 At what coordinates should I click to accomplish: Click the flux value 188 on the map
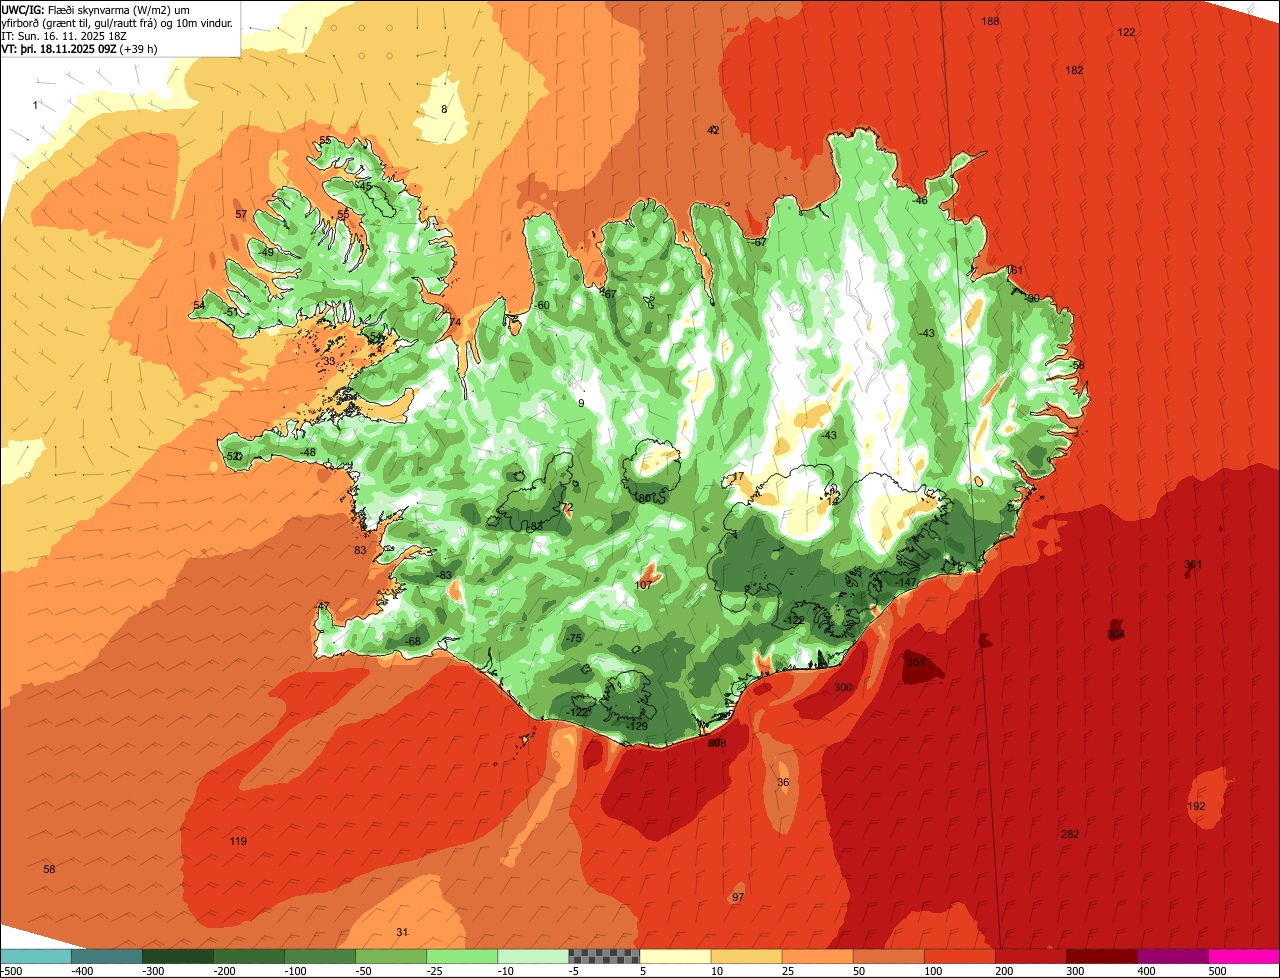(x=990, y=21)
